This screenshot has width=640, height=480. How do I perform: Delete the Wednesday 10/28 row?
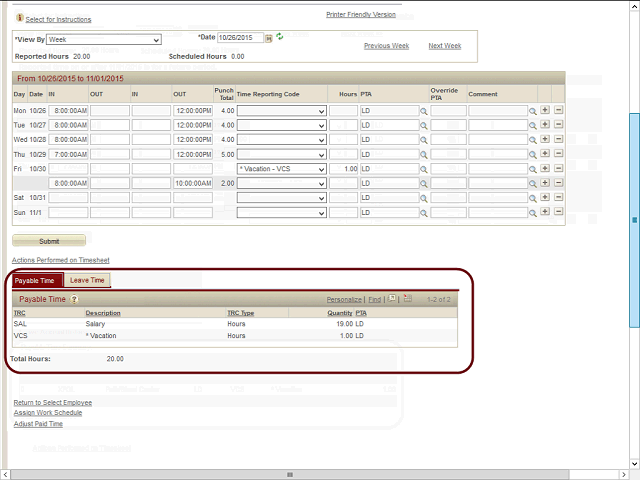(558, 140)
